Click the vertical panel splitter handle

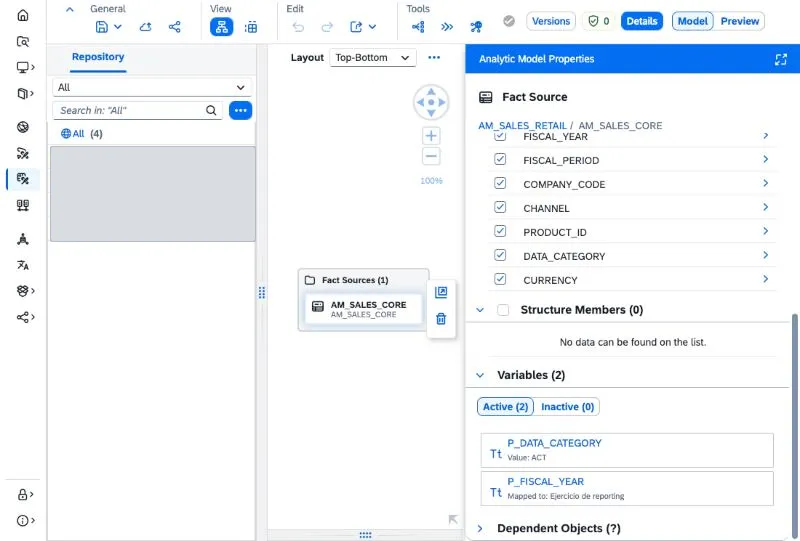coord(262,292)
